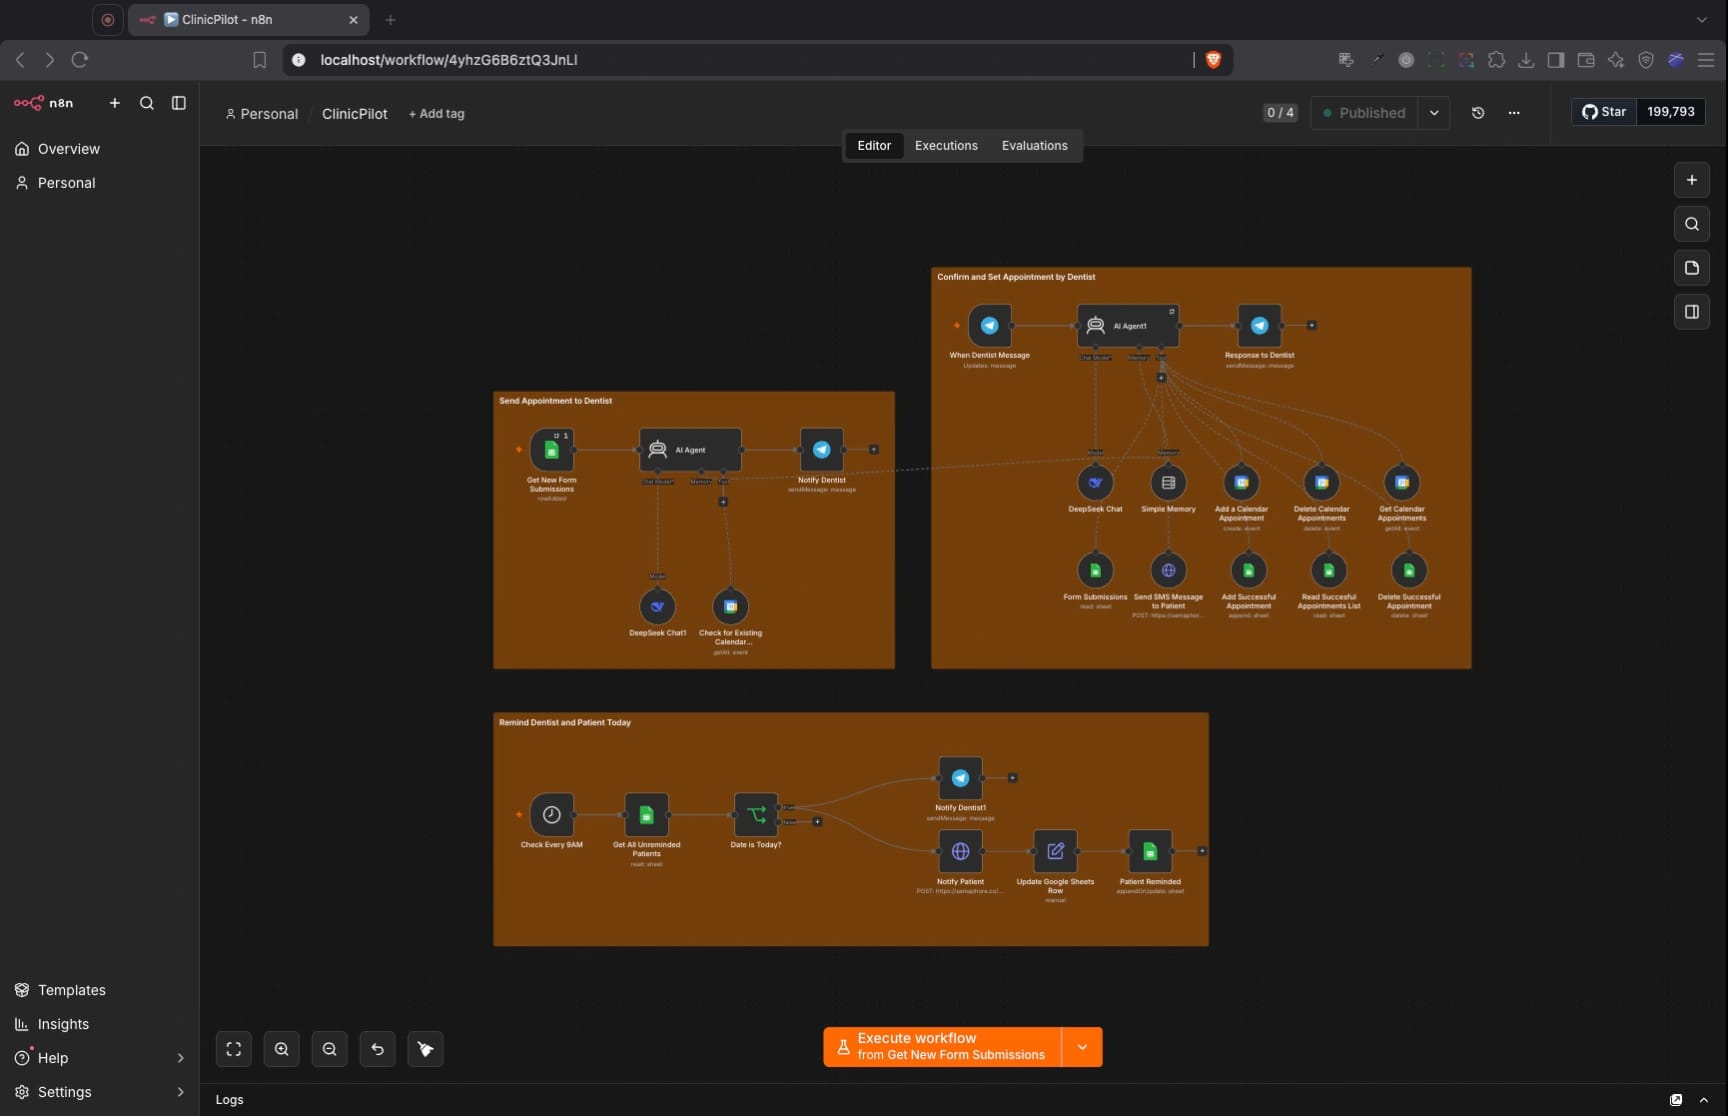1728x1116 pixels.
Task: Select the AI Agent node
Action: tap(690, 450)
